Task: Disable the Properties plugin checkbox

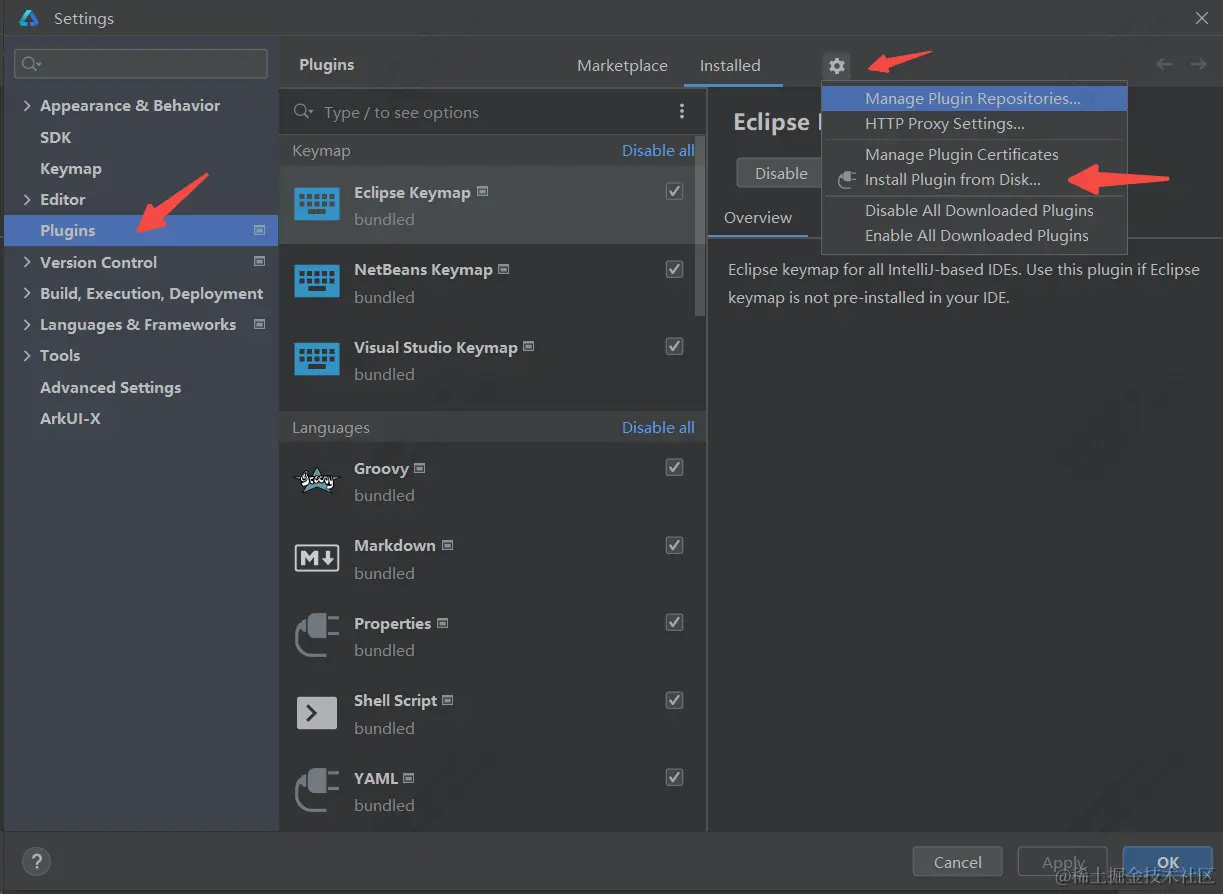Action: point(675,622)
